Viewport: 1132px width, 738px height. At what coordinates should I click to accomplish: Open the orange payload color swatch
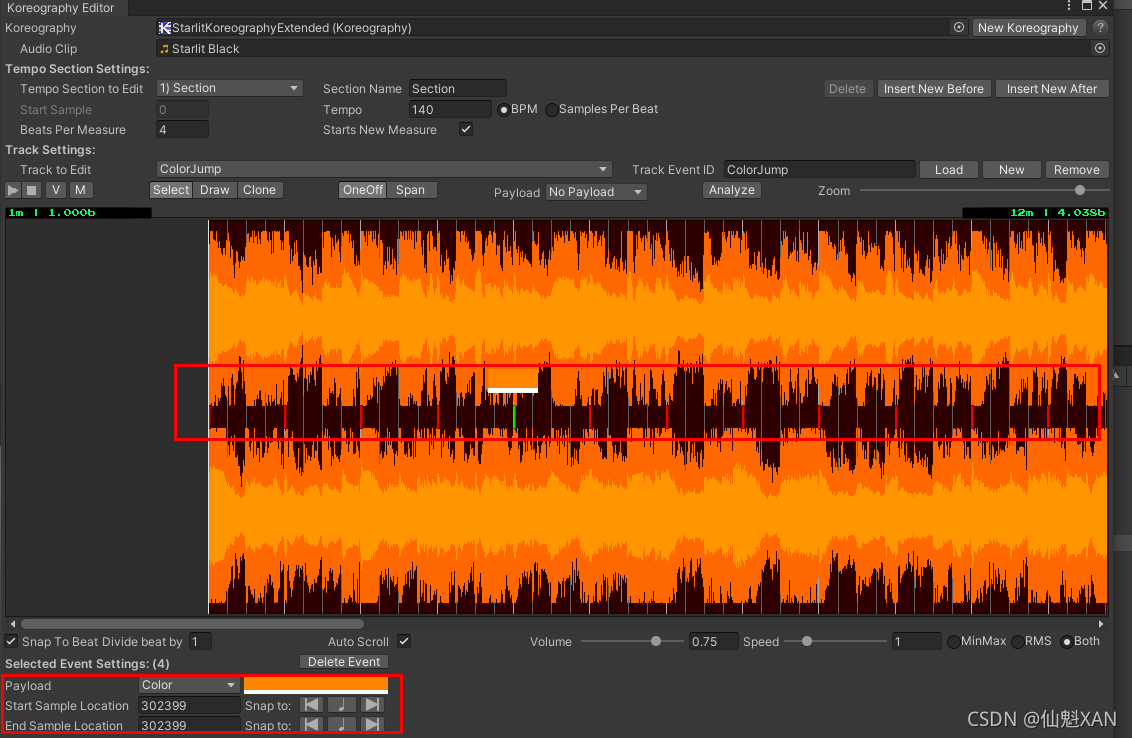(x=315, y=685)
